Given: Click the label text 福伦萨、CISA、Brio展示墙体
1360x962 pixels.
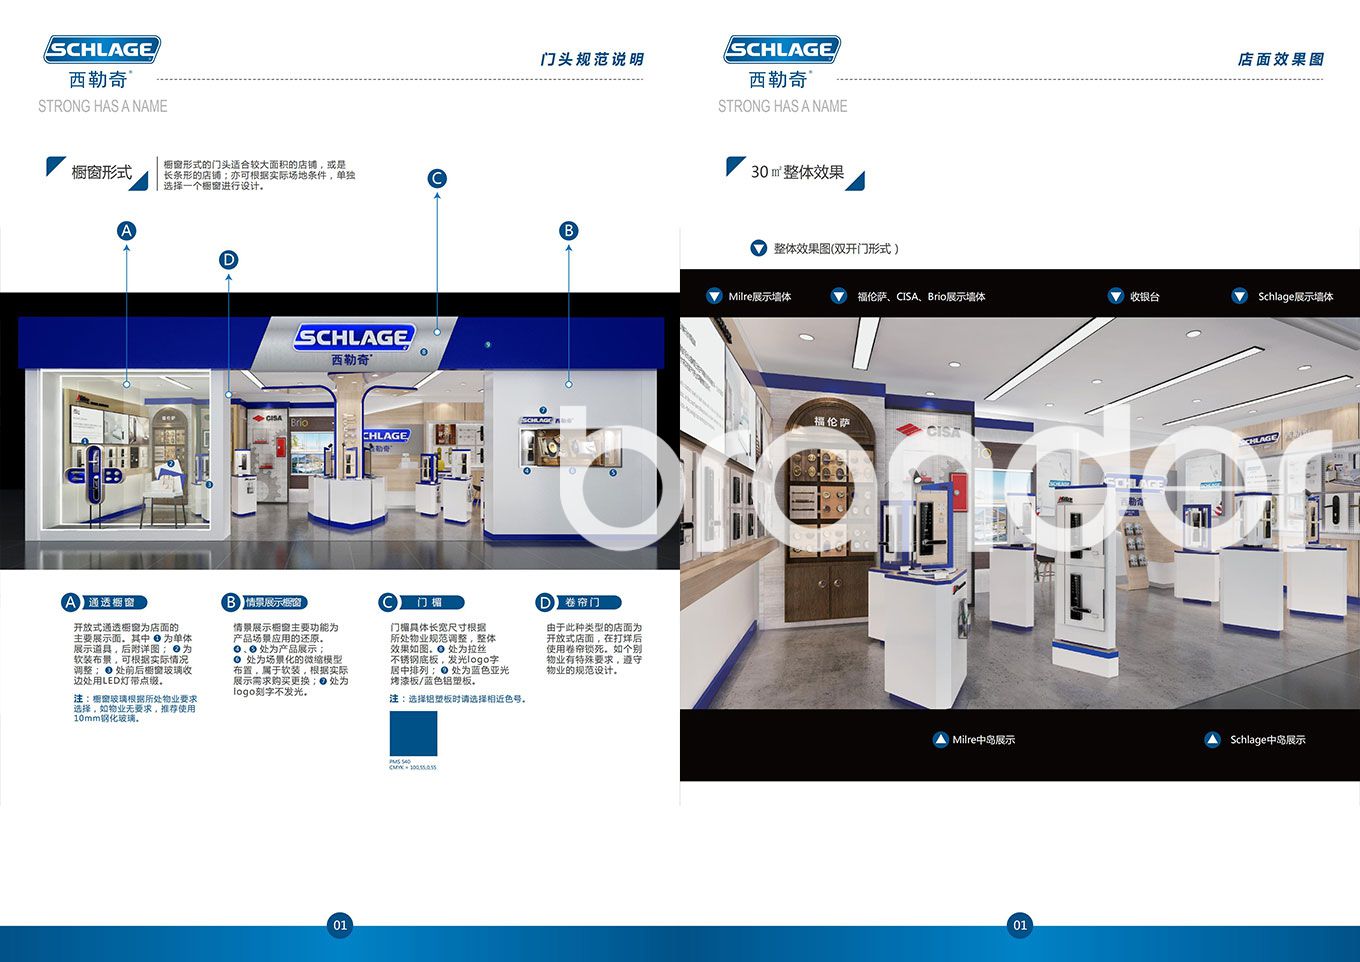Looking at the screenshot, I should [x=921, y=297].
